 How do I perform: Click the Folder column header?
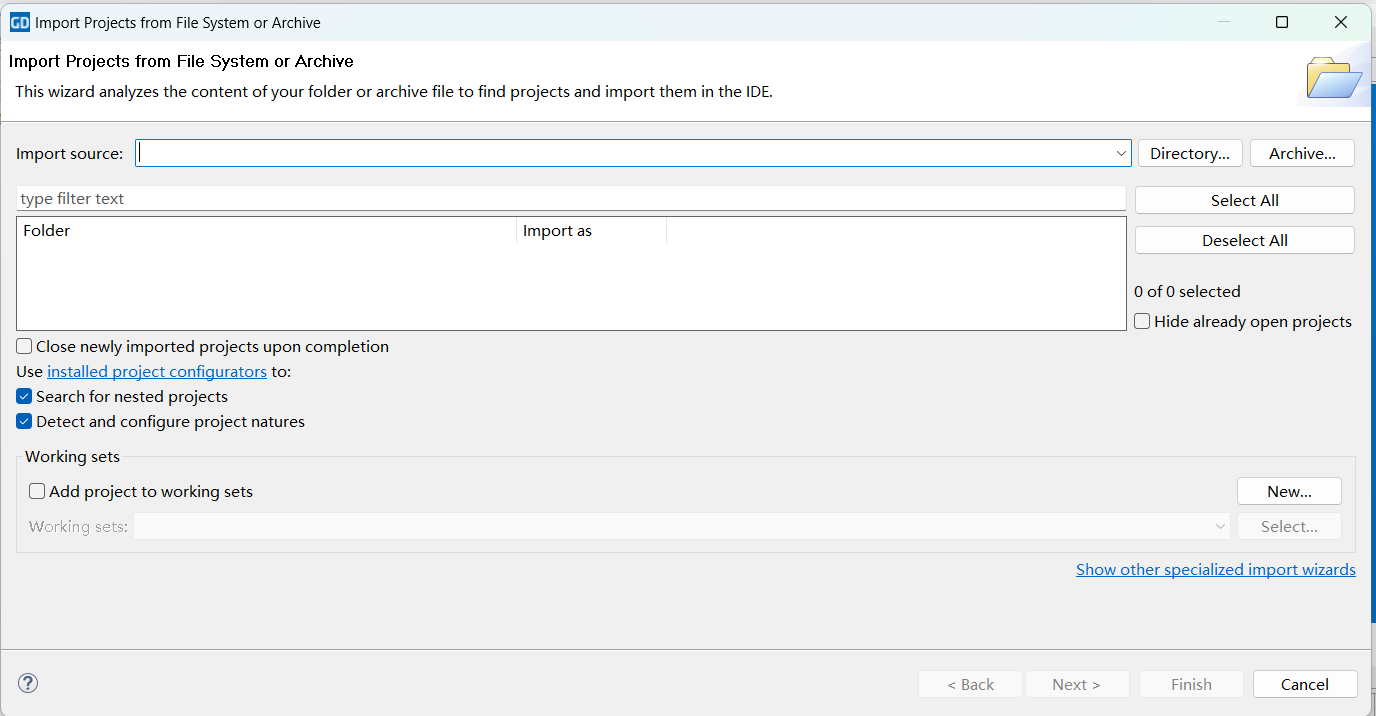click(266, 231)
